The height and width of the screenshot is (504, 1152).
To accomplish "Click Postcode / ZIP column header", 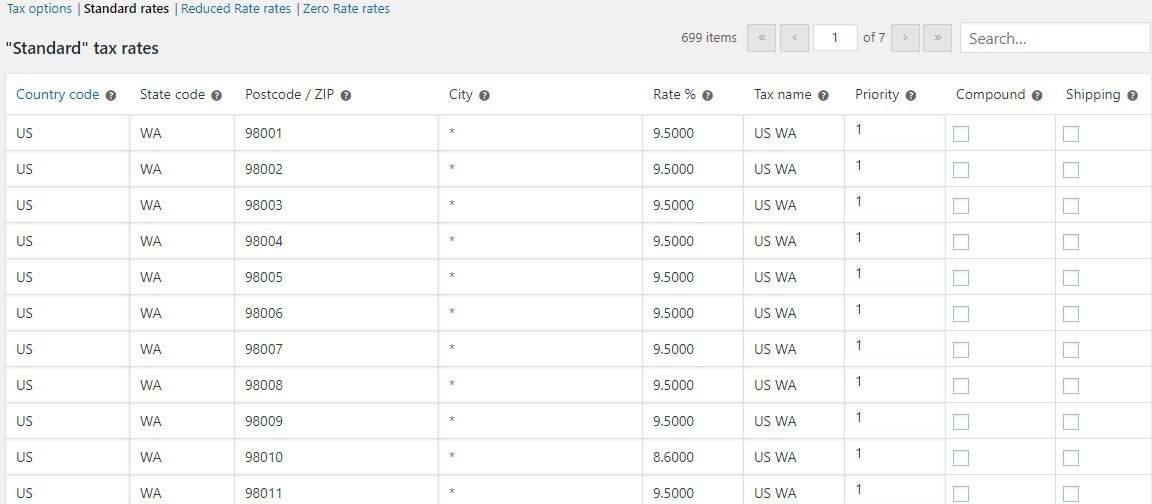I will [x=290, y=95].
